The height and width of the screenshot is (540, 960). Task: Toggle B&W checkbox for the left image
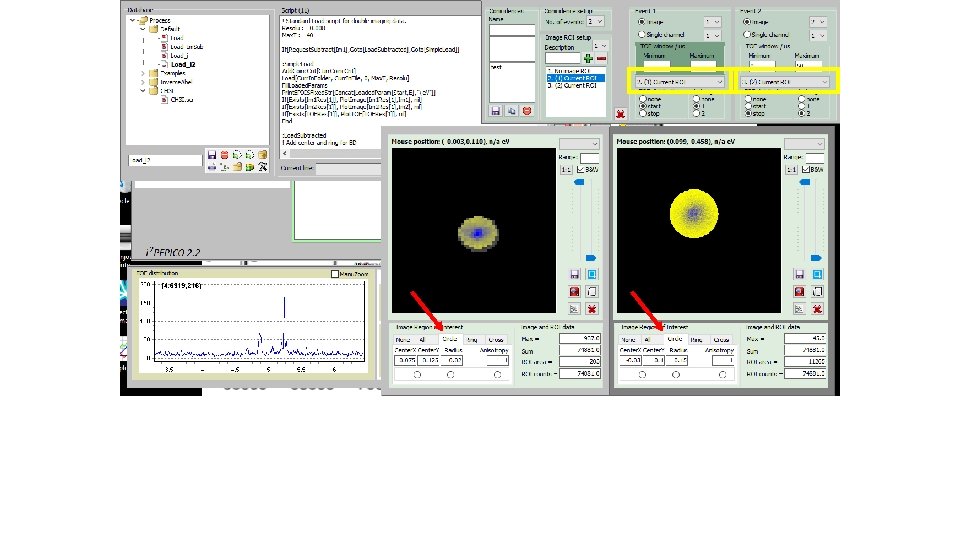[580, 169]
